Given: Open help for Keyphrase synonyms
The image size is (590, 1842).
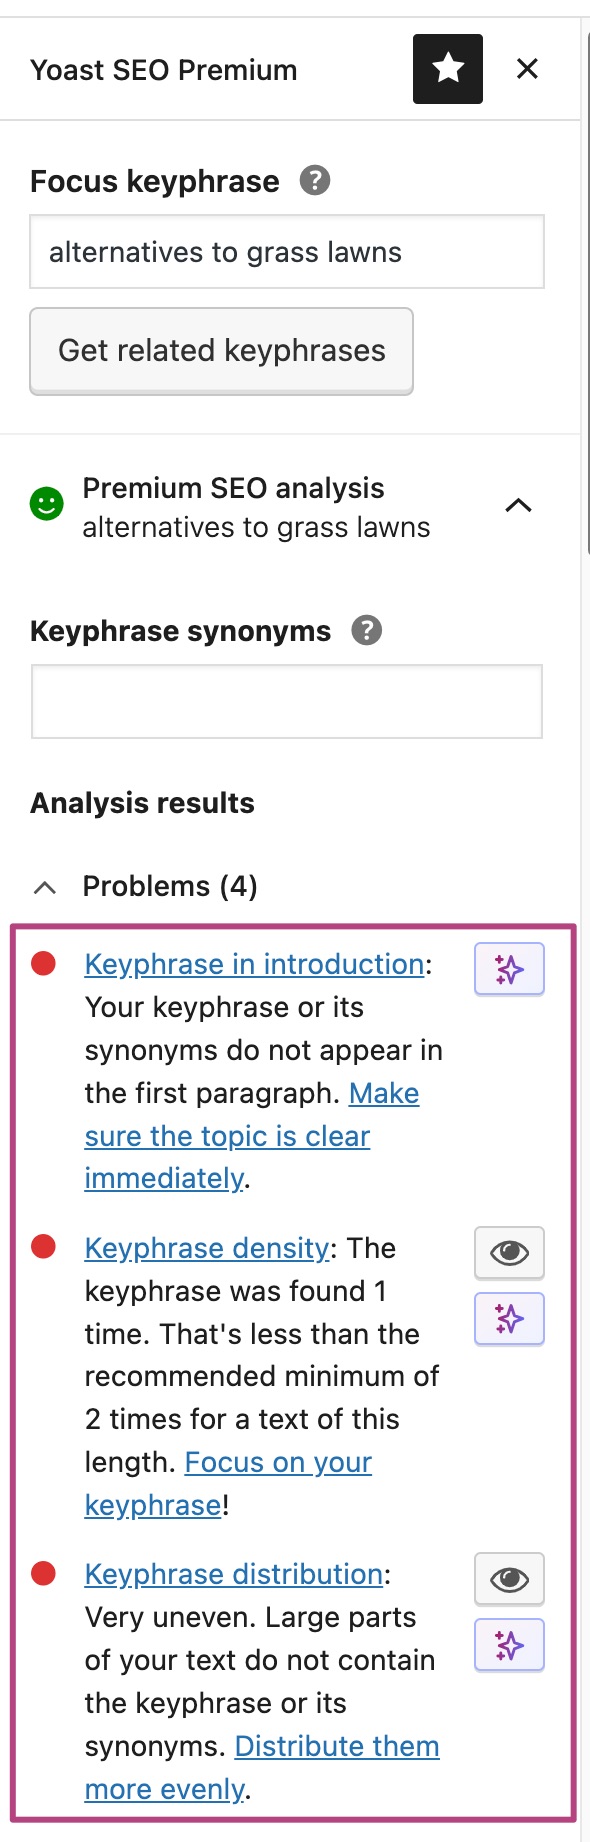Looking at the screenshot, I should point(367,631).
